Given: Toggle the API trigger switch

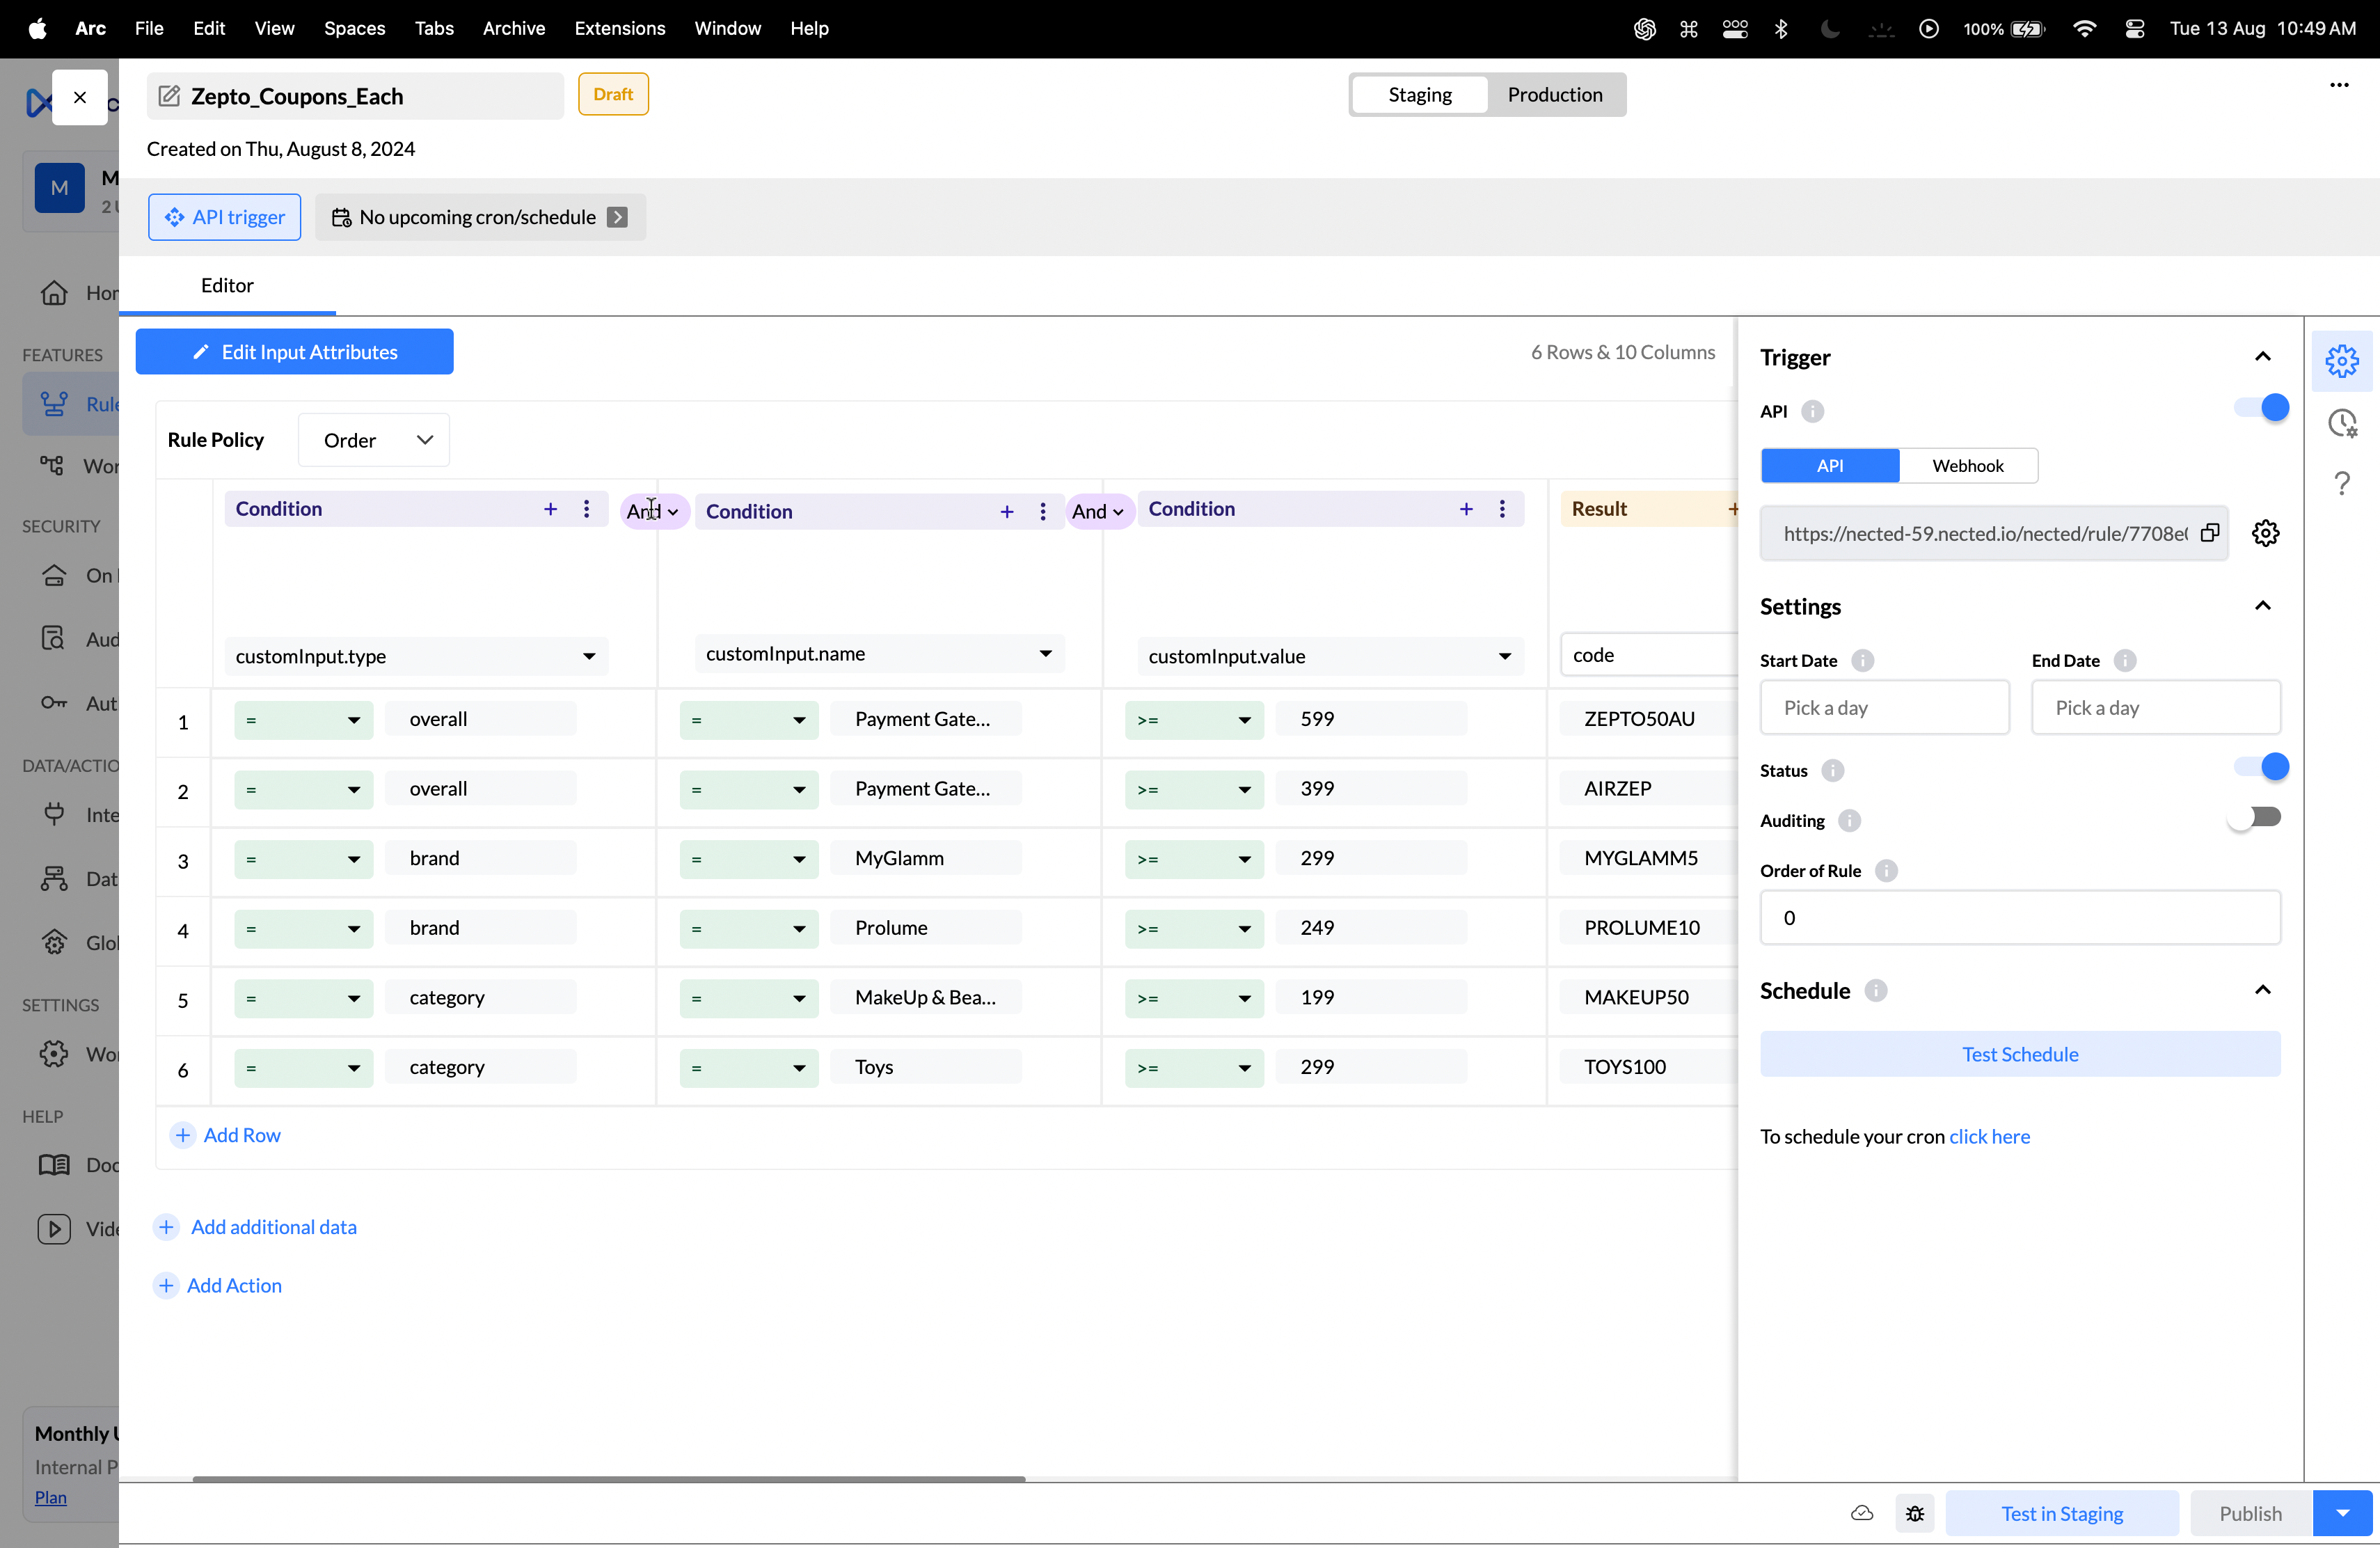Looking at the screenshot, I should (x=2262, y=408).
